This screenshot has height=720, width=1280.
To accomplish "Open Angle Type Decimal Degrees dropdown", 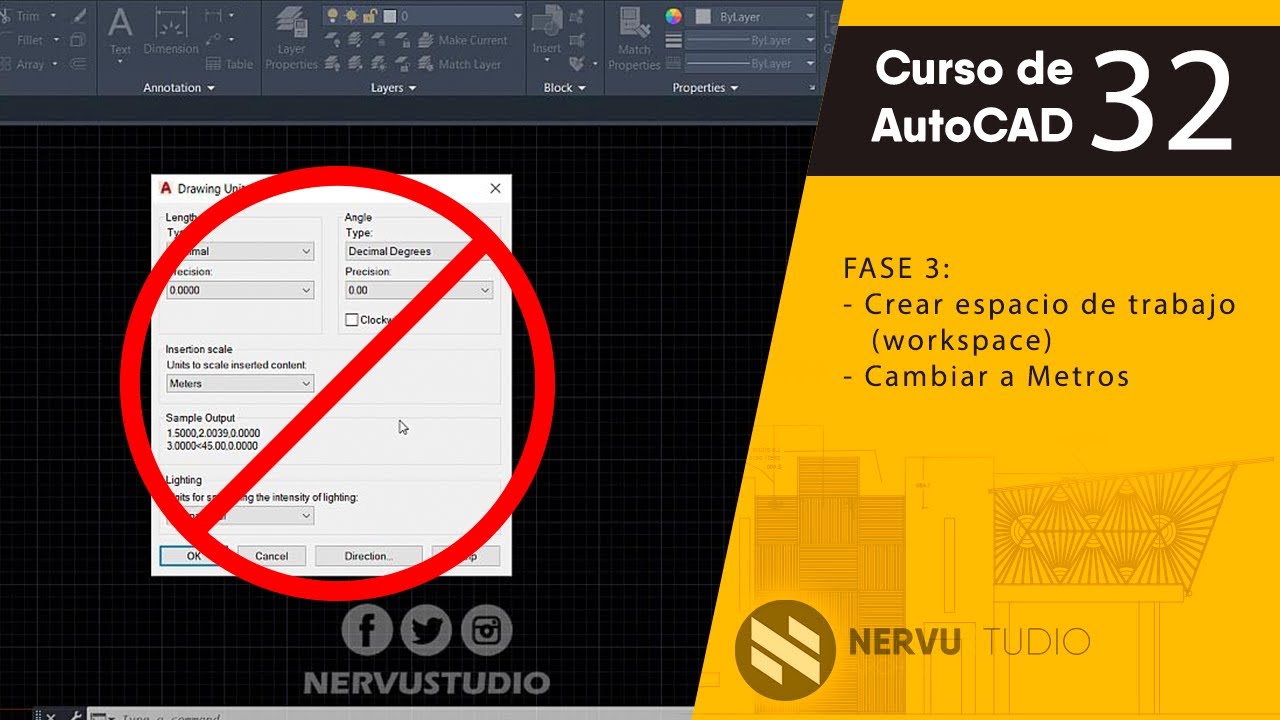I will click(419, 251).
